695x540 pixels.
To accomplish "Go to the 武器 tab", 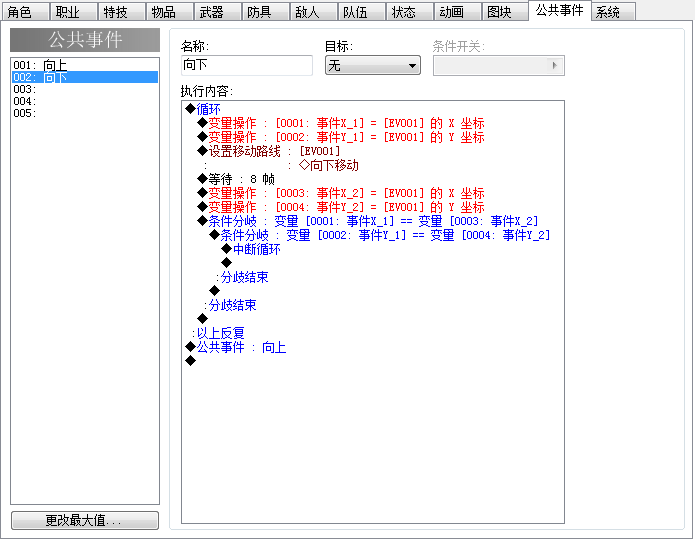I will [217, 12].
